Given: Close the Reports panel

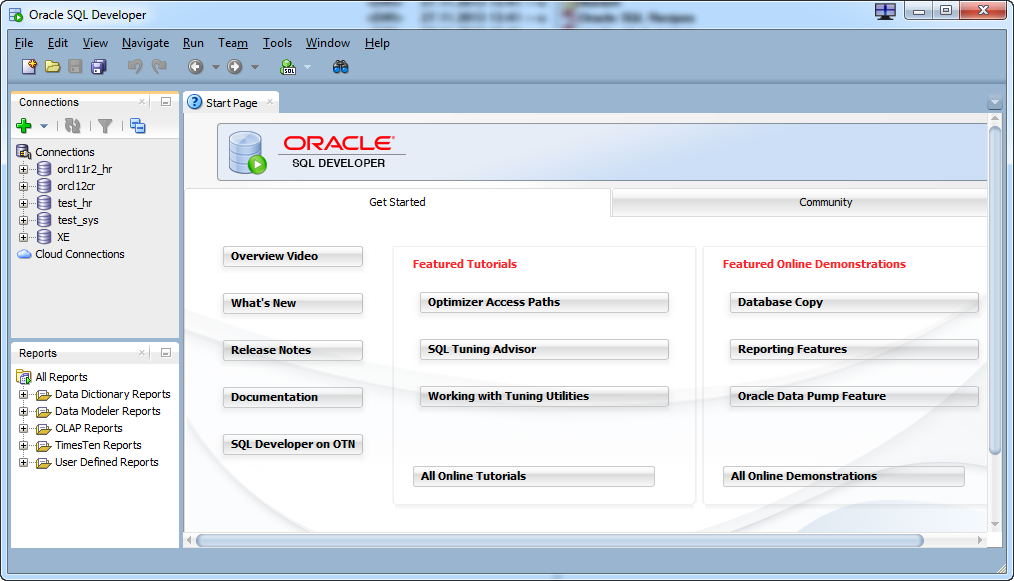Looking at the screenshot, I should pyautogui.click(x=142, y=353).
